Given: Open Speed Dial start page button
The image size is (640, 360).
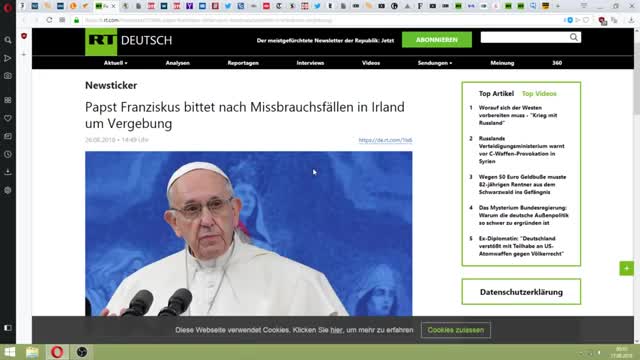Looking at the screenshot, I should (62, 20).
